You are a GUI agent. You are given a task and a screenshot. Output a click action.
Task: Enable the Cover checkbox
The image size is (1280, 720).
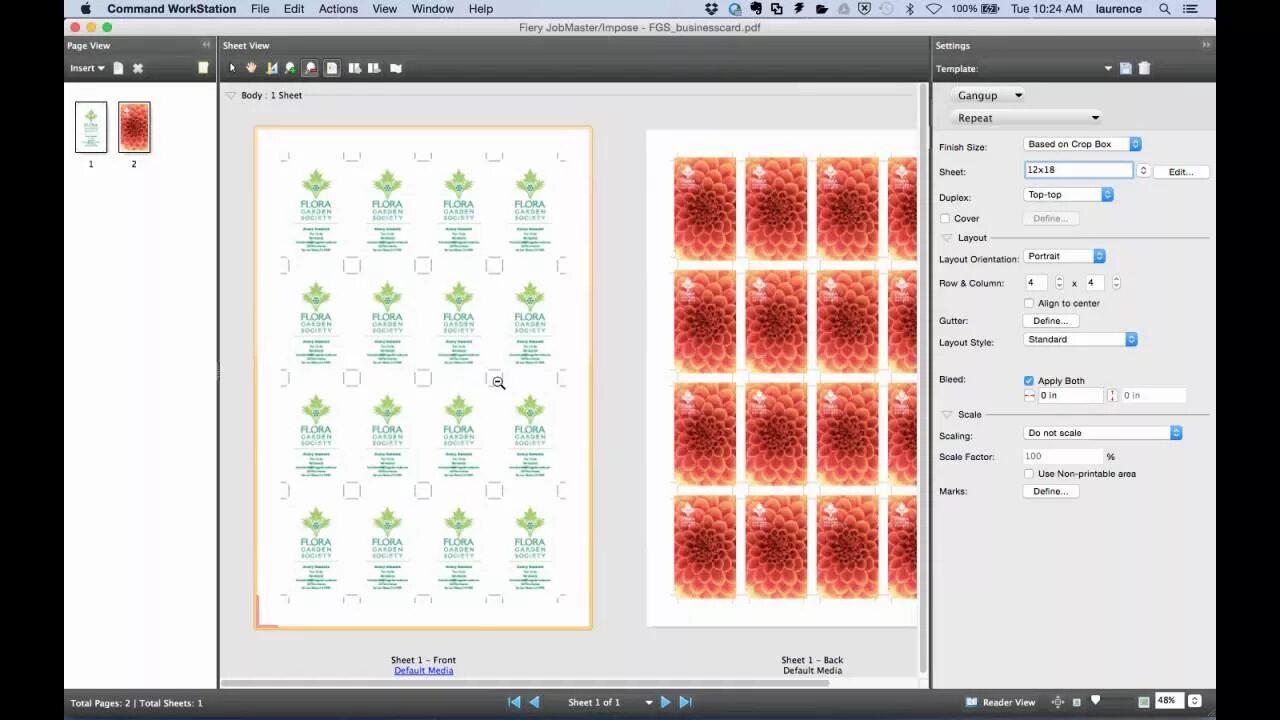[x=945, y=218]
